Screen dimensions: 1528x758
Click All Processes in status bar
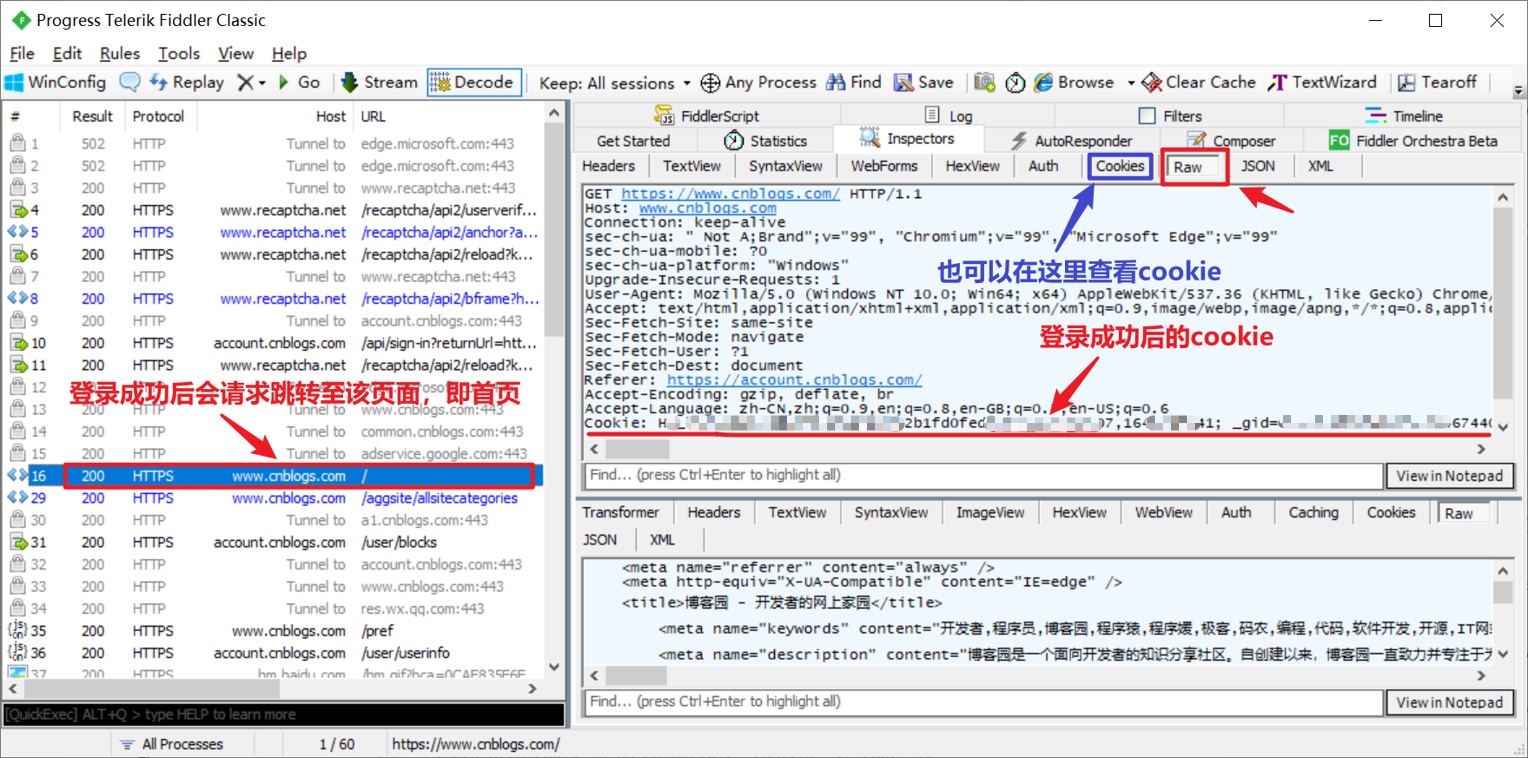point(172,744)
